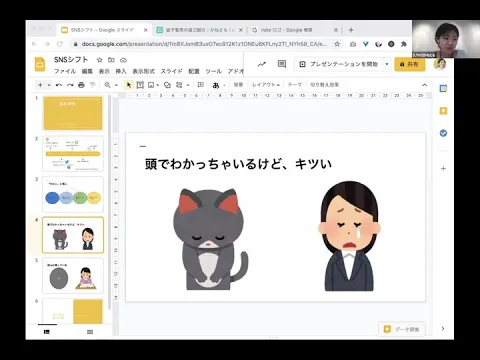Select the text box tool
The height and width of the screenshot is (360, 480).
(140, 85)
